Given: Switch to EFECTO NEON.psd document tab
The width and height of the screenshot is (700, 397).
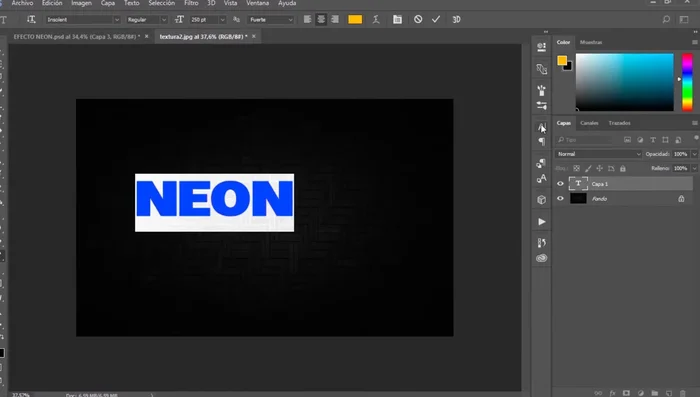Looking at the screenshot, I should pos(77,37).
